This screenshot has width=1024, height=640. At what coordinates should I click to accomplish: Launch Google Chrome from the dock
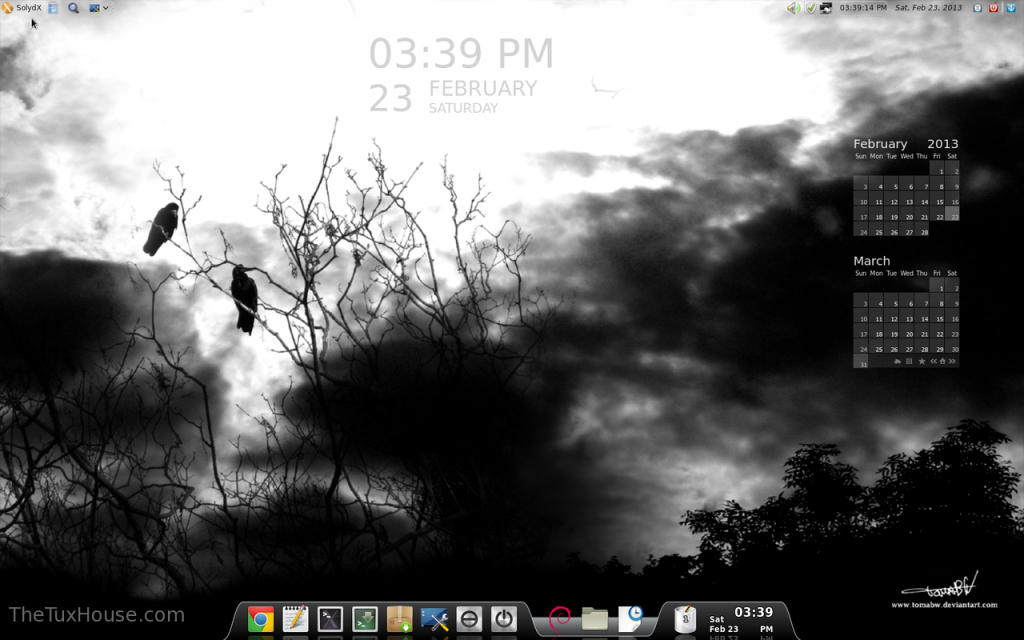coord(261,618)
